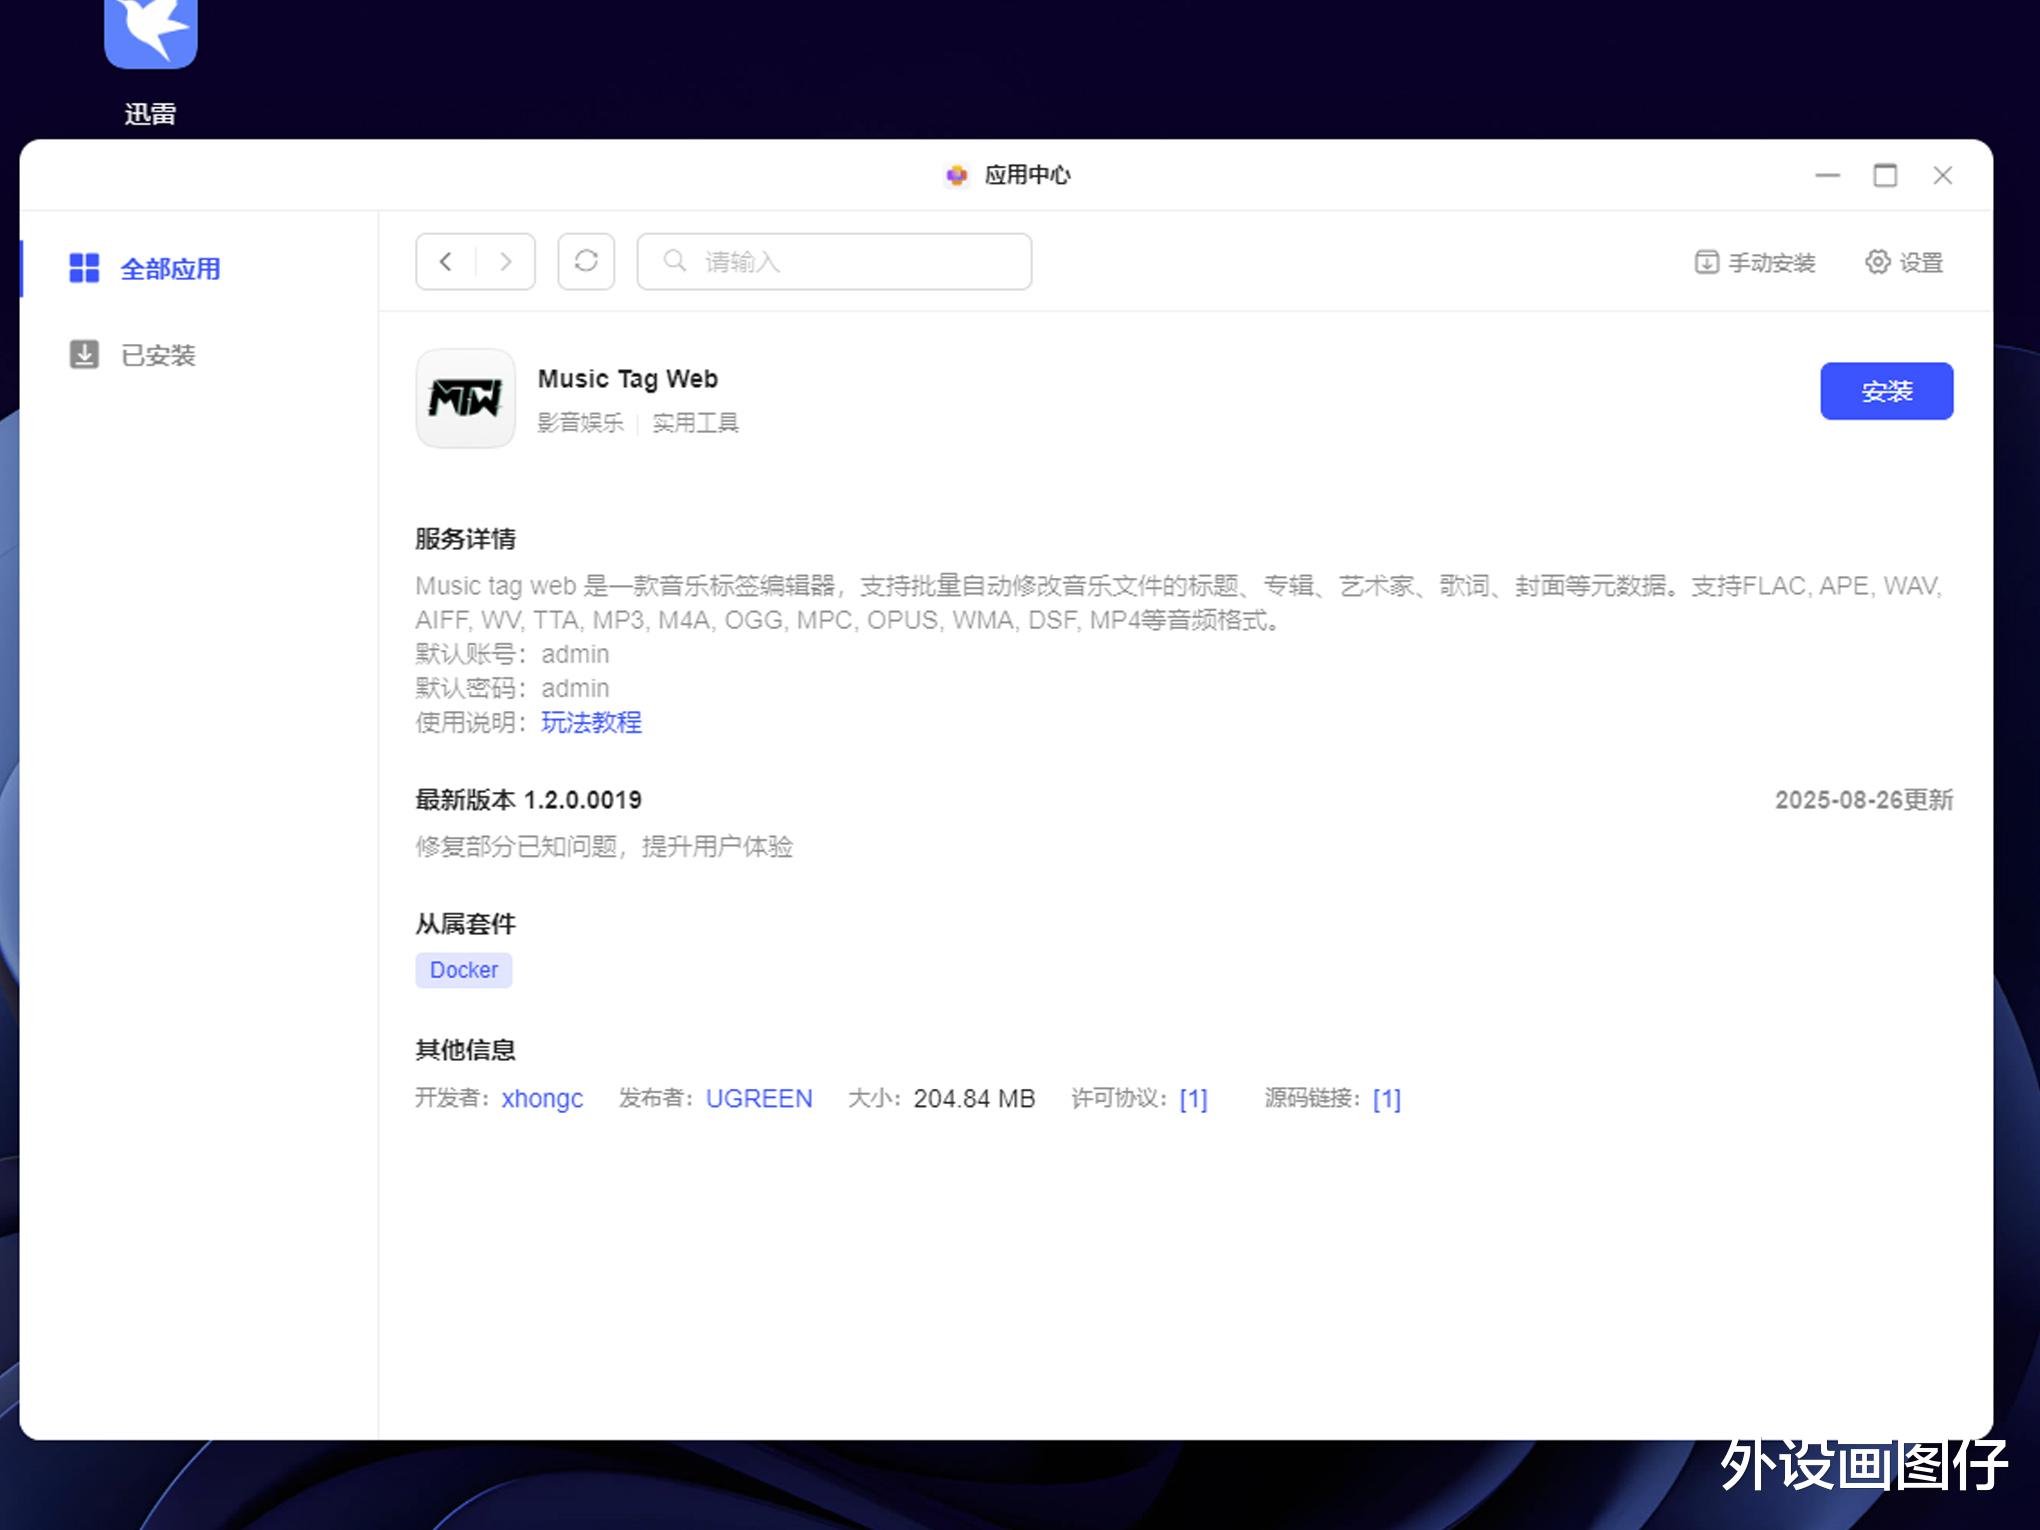Maximize the 应用中心 window
2040x1530 pixels.
(1885, 176)
